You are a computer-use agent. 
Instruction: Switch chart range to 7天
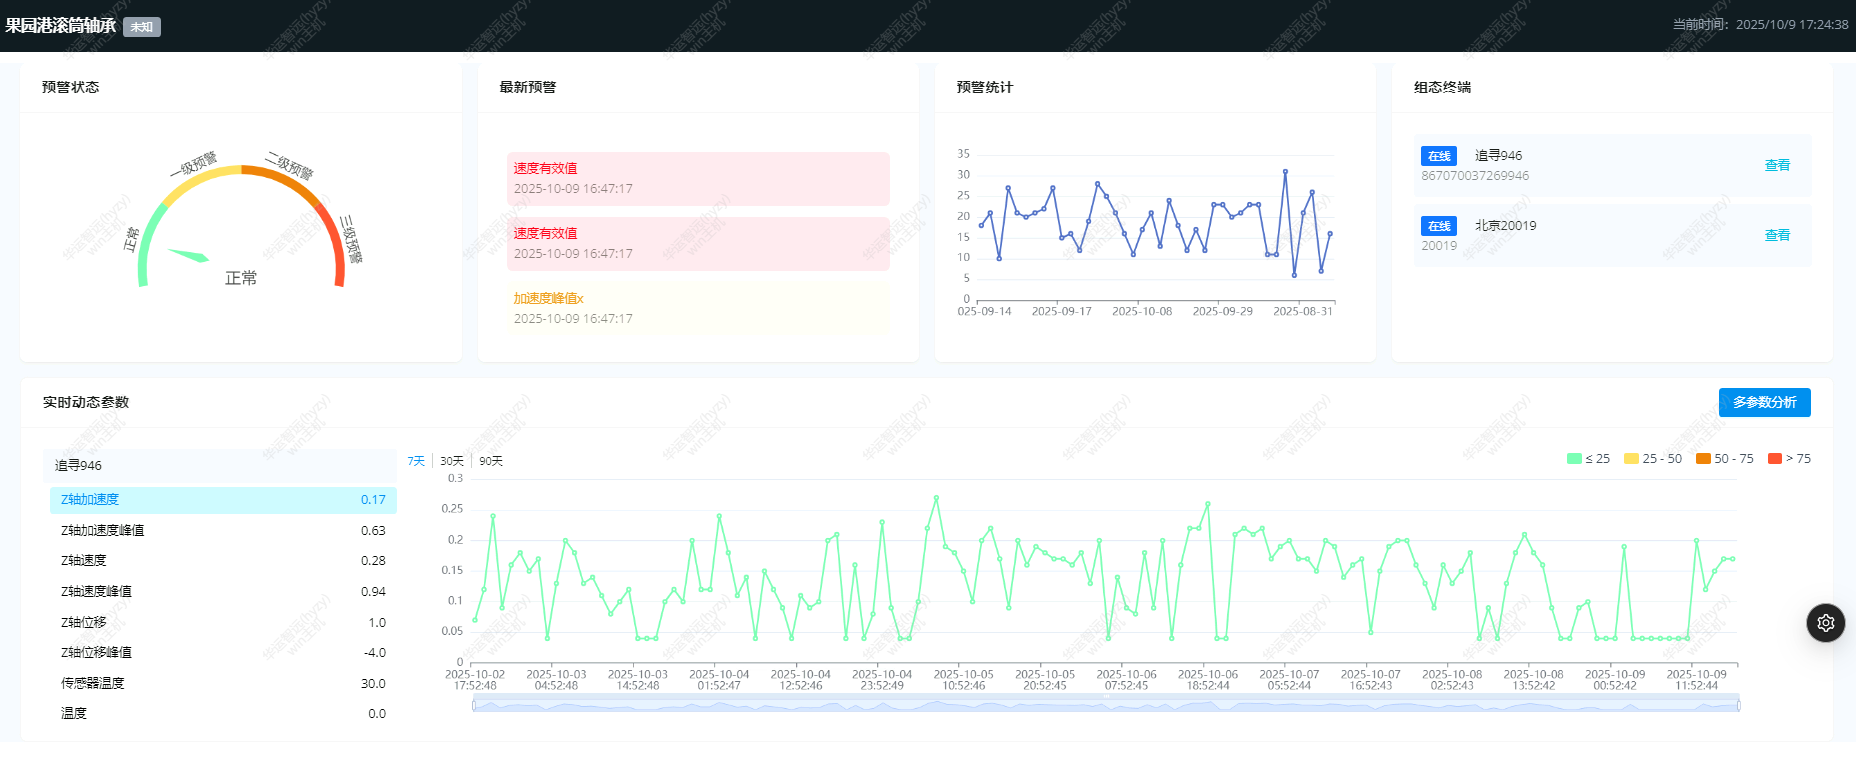coord(416,461)
